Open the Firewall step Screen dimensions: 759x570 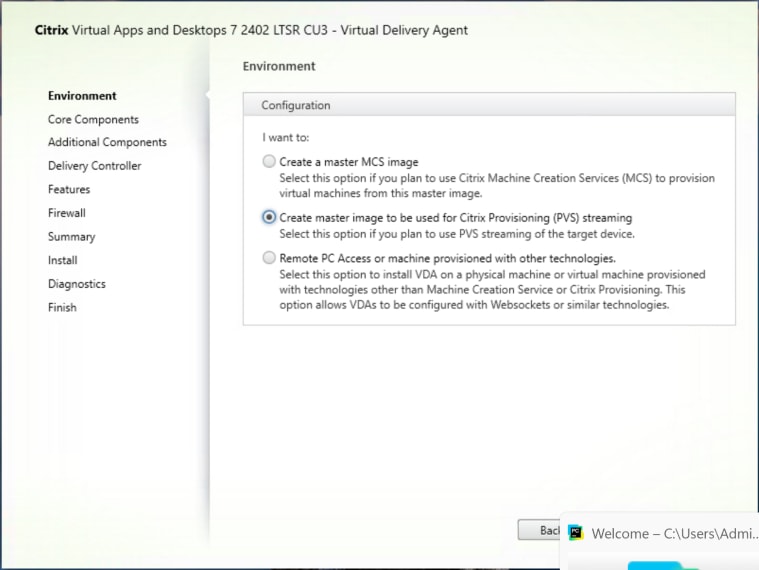66,213
